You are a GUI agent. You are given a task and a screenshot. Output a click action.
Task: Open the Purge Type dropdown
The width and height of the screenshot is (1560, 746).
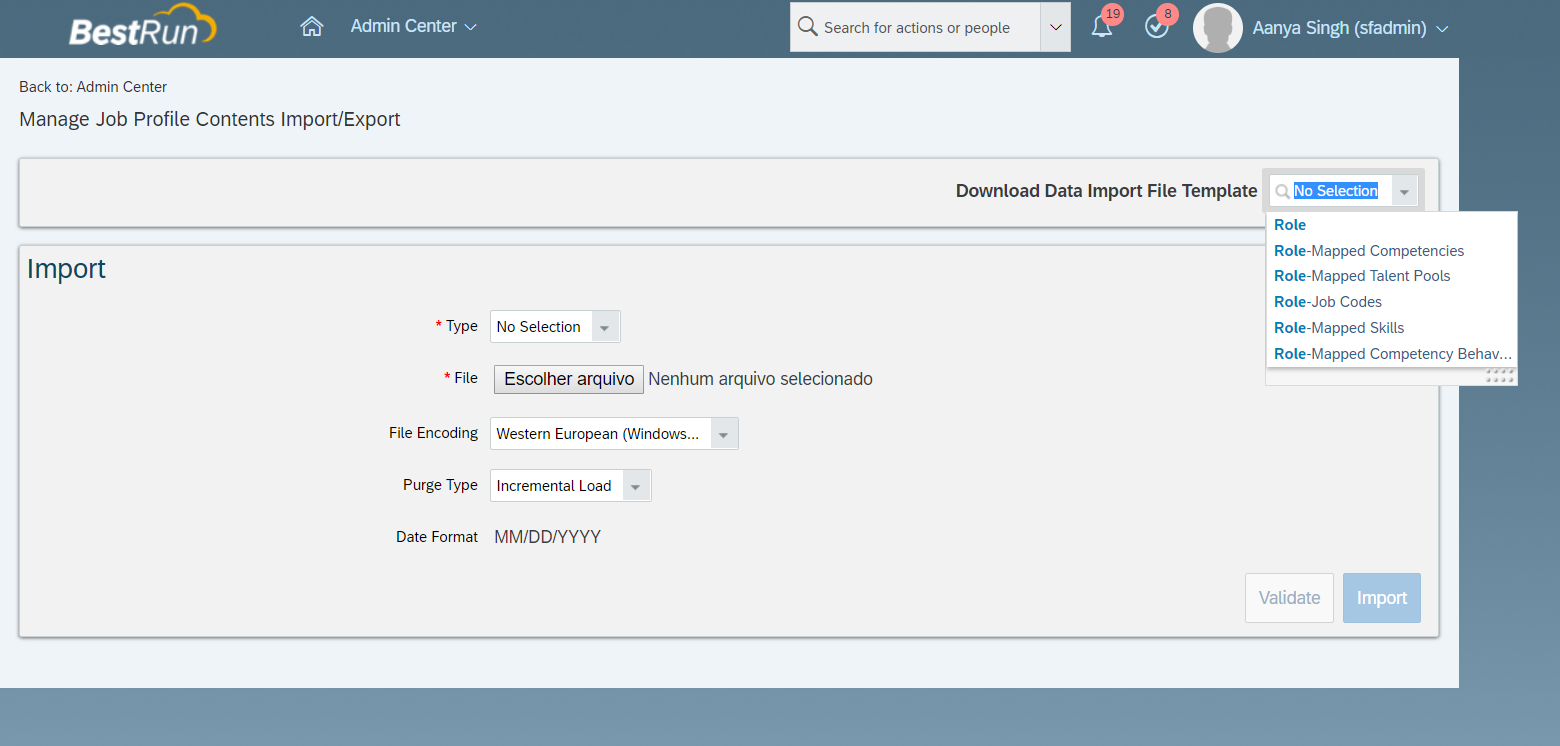tap(570, 486)
